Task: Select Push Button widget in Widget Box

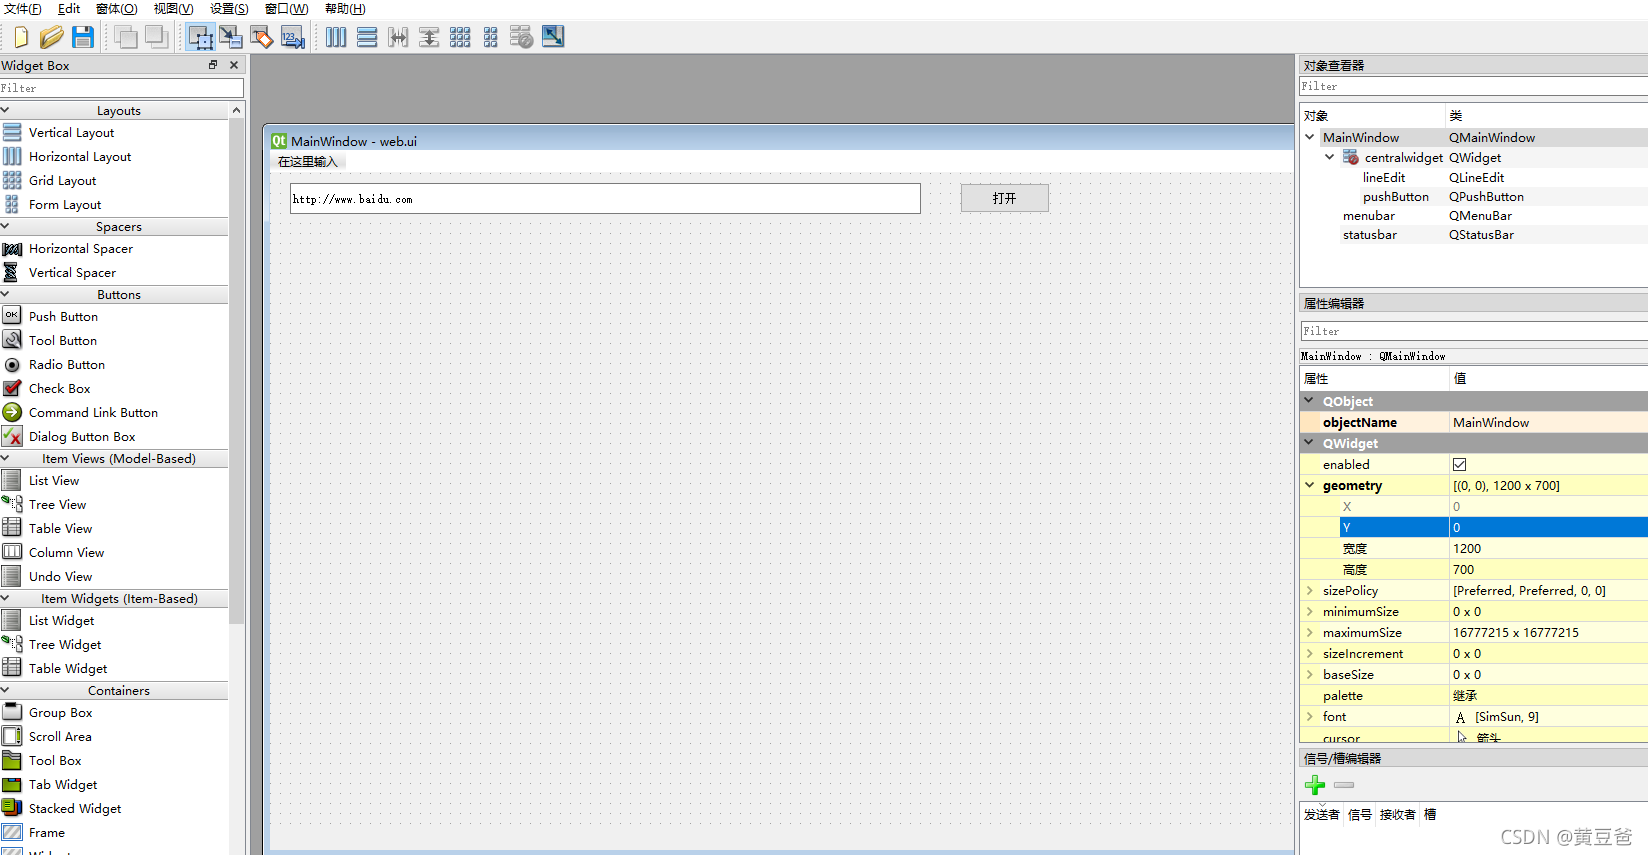Action: click(x=63, y=316)
